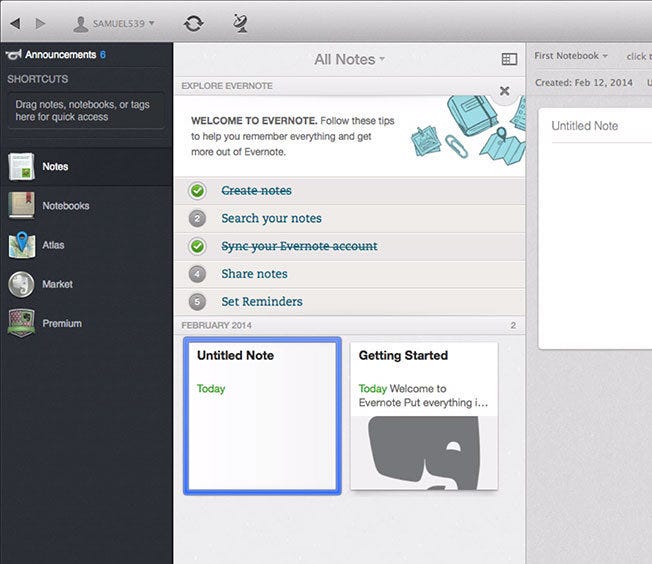Image resolution: width=652 pixels, height=564 pixels.
Task: Open Atlas map view
Action: tap(86, 245)
